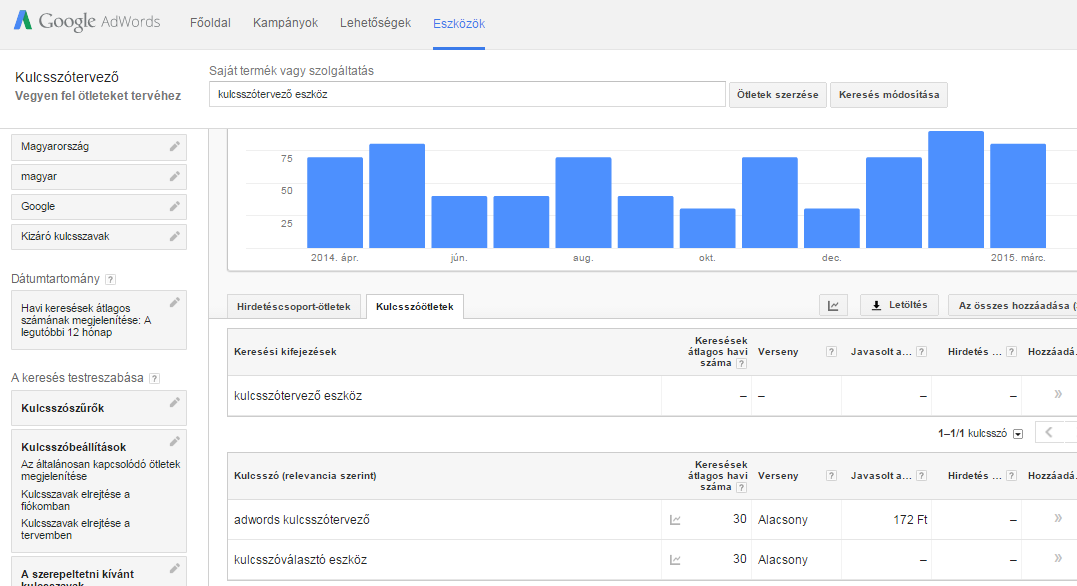Screen dimensions: 1077x586
Task: Open help for average monthly searches, lower table
Action: click(x=741, y=488)
